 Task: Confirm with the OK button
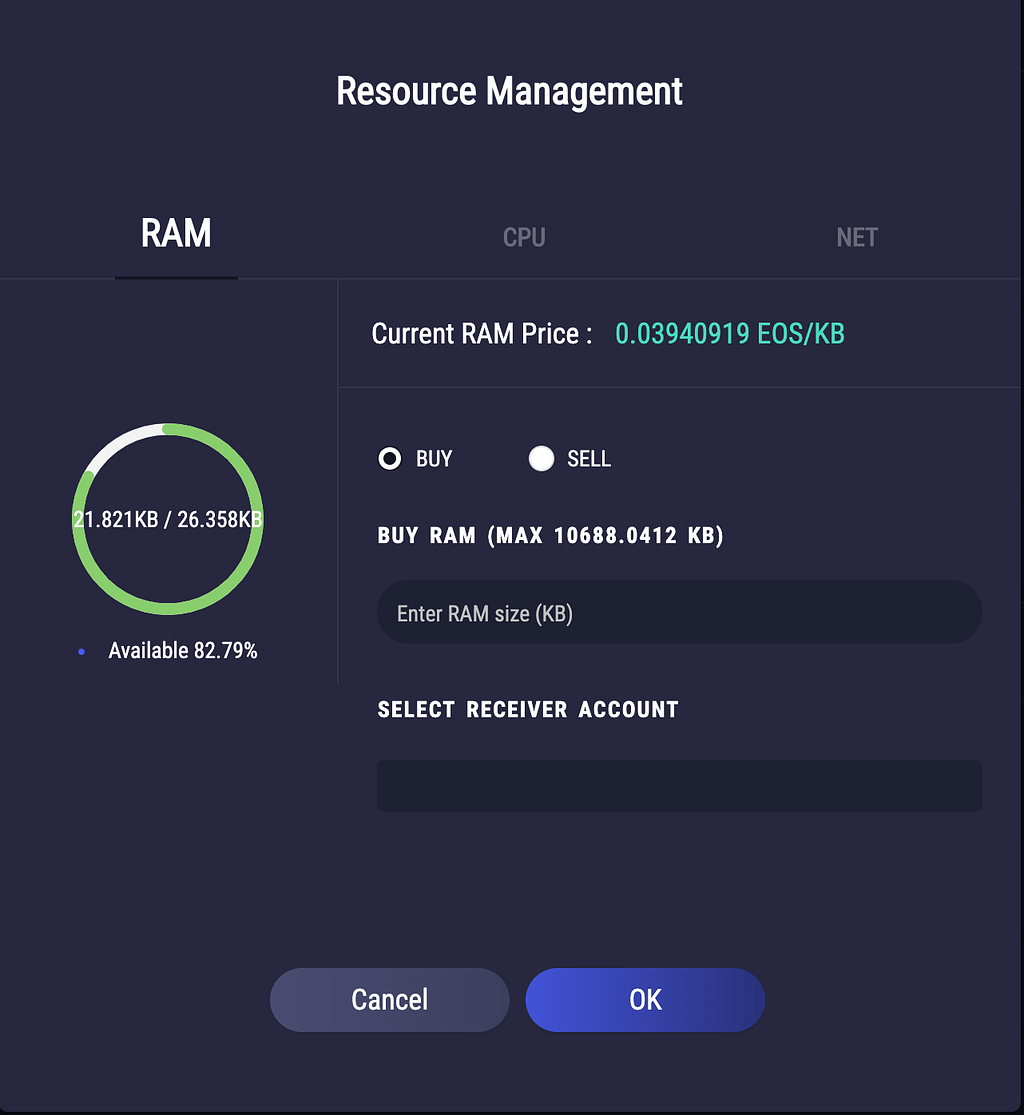click(645, 1000)
